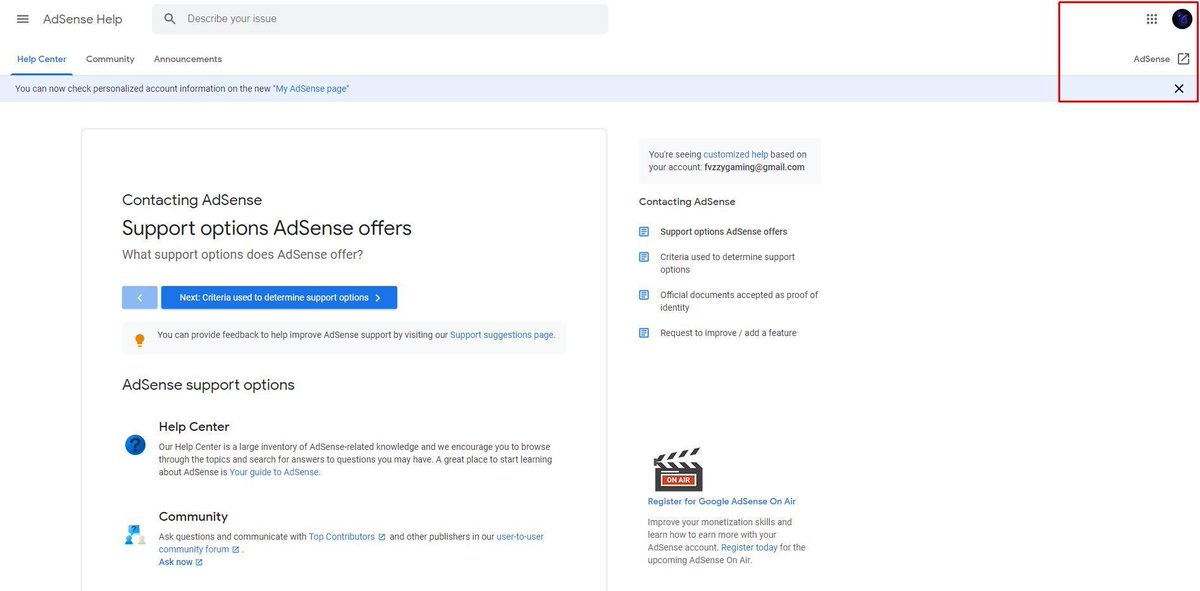Click the article icon beside Criteria used to determine
This screenshot has height=591, width=1200.
pos(644,257)
